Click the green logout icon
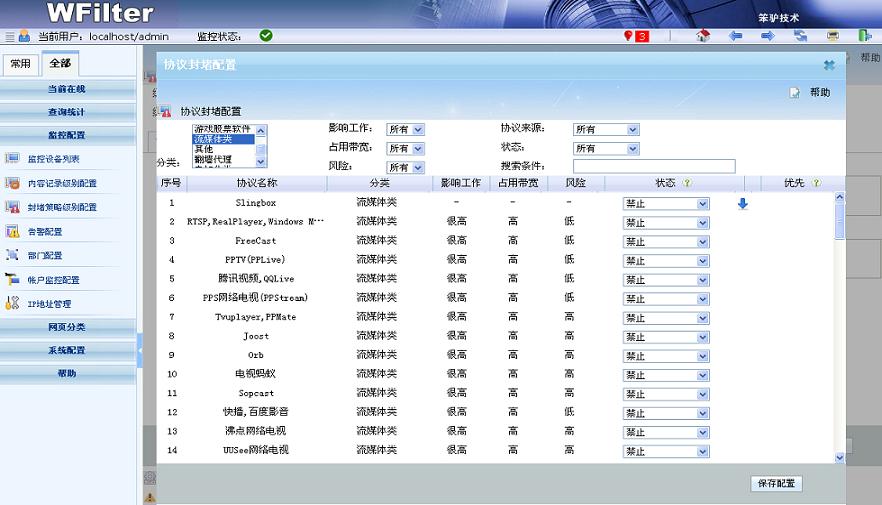Screen dimensions: 882x505 click(x=864, y=36)
